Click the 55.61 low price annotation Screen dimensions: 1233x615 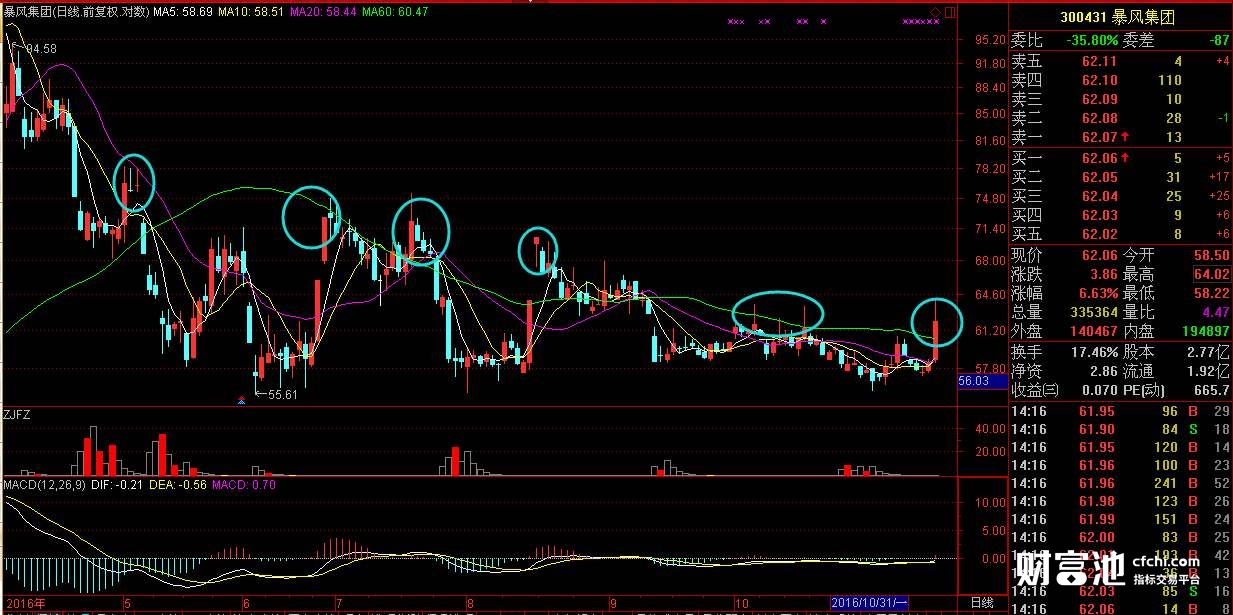click(x=282, y=395)
